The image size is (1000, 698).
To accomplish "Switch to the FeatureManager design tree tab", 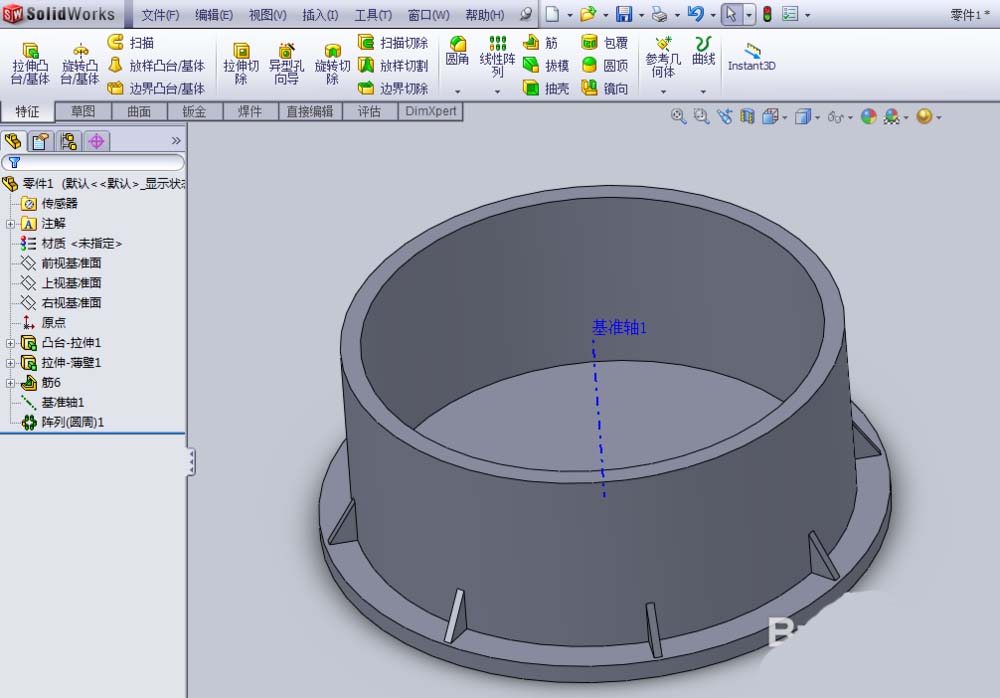I will tap(13, 141).
